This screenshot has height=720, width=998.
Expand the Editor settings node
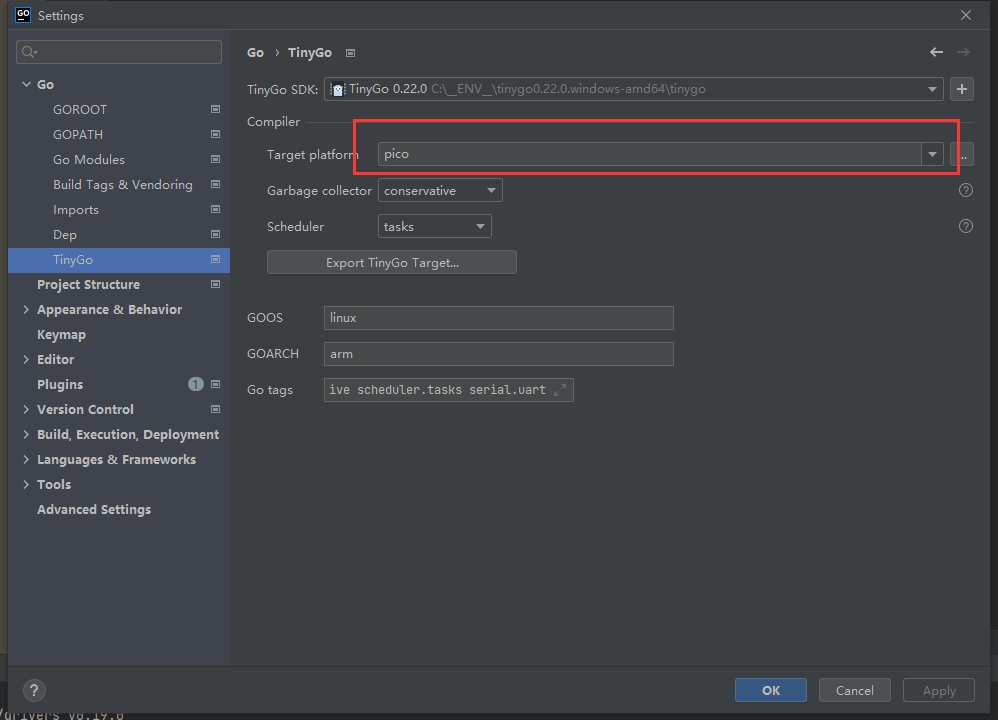[x=26, y=359]
